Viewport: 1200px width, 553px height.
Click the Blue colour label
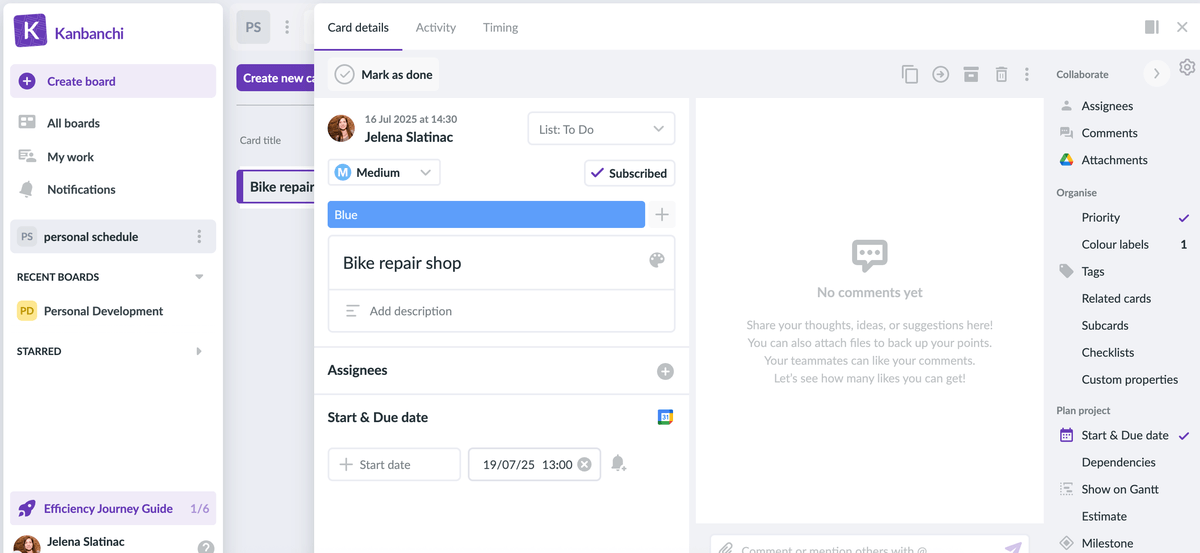(x=486, y=215)
